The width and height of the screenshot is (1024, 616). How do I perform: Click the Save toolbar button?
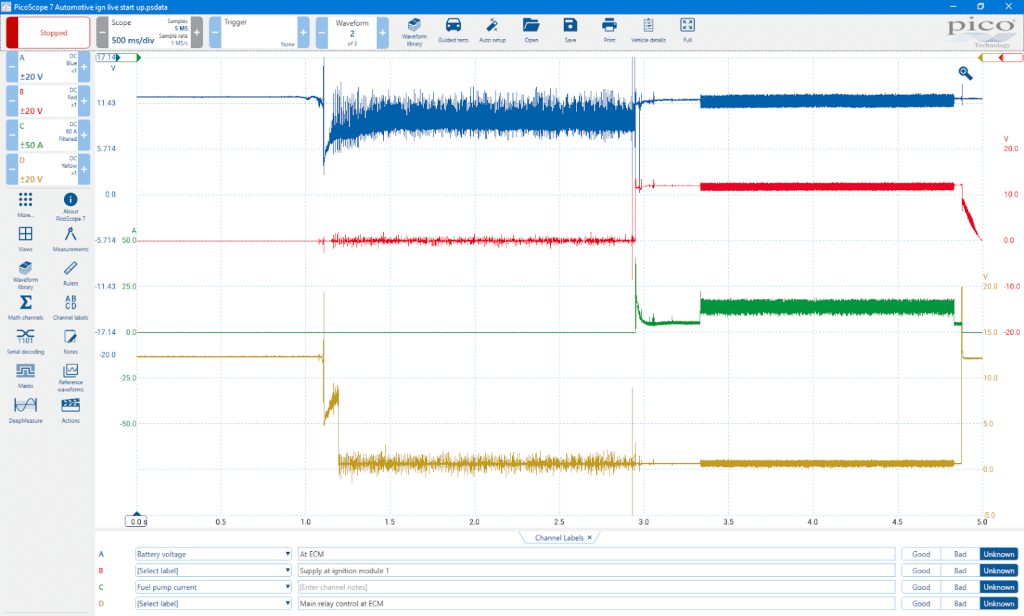tap(570, 30)
